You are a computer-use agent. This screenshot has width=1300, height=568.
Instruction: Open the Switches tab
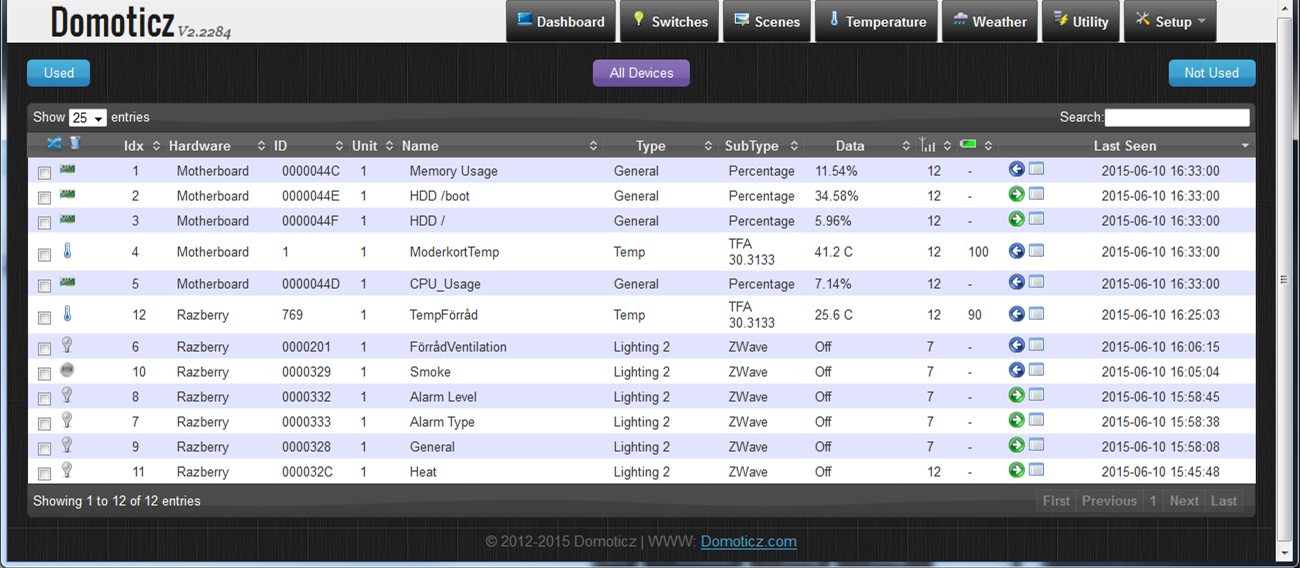669,22
